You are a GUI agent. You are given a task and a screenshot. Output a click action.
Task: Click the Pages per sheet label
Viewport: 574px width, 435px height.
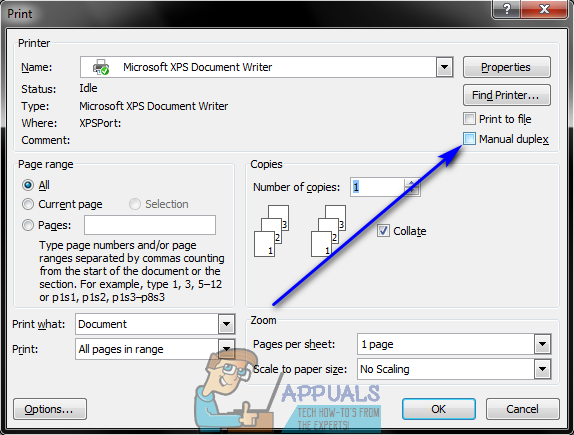click(x=294, y=344)
